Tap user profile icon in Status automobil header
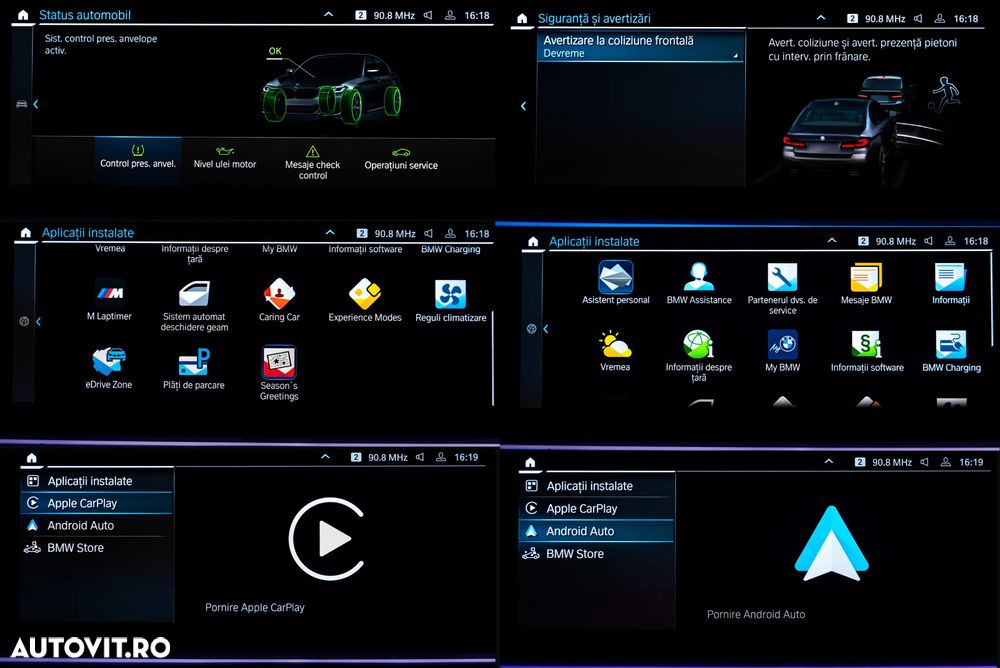The width and height of the screenshot is (1000, 668). (x=450, y=15)
